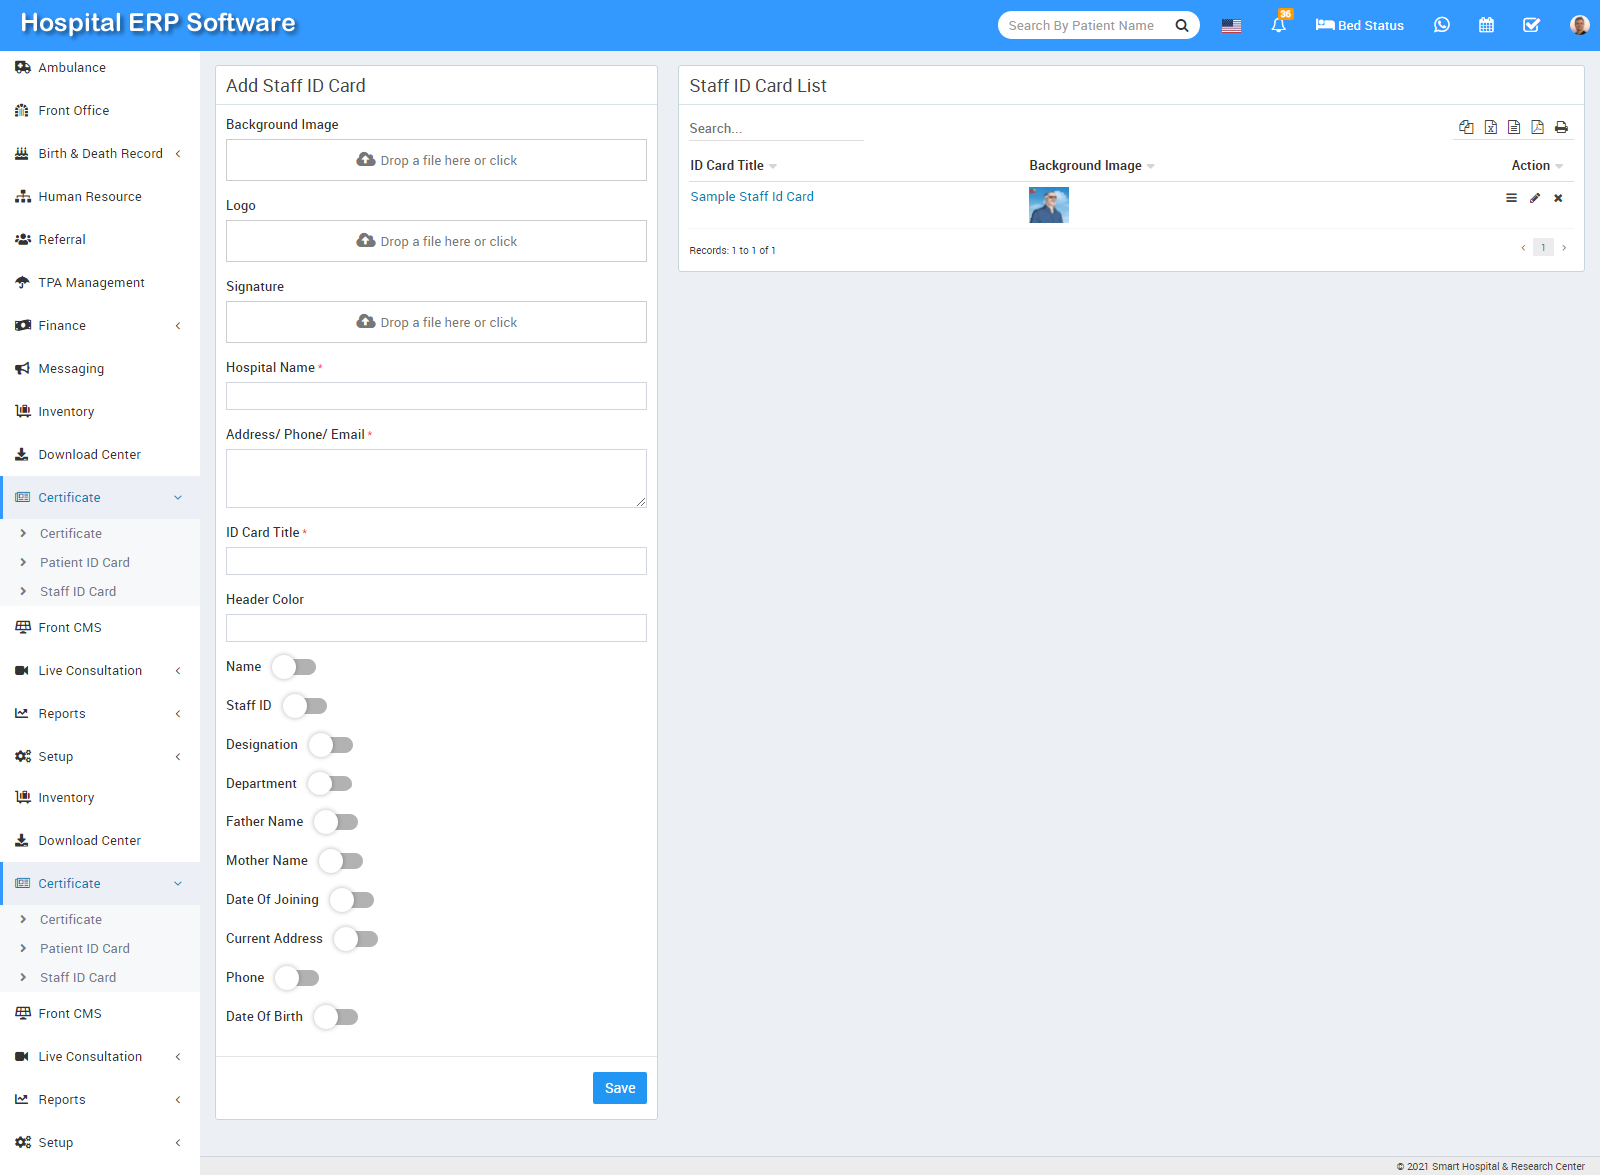Open the calendar icon in header
This screenshot has width=1600, height=1175.
pyautogui.click(x=1486, y=25)
